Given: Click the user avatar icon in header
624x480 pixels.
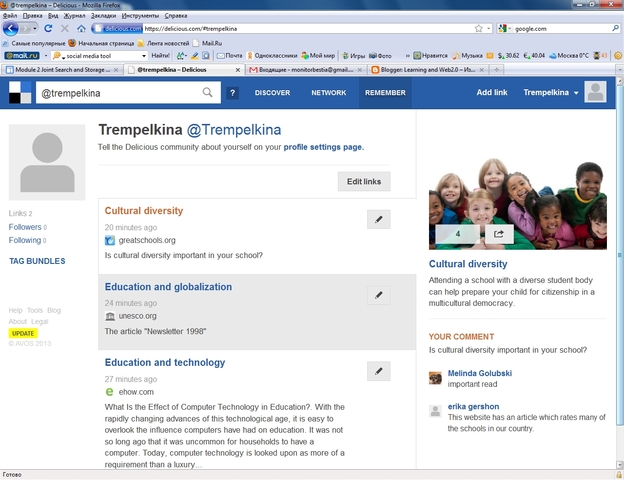Looking at the screenshot, I should tap(595, 92).
